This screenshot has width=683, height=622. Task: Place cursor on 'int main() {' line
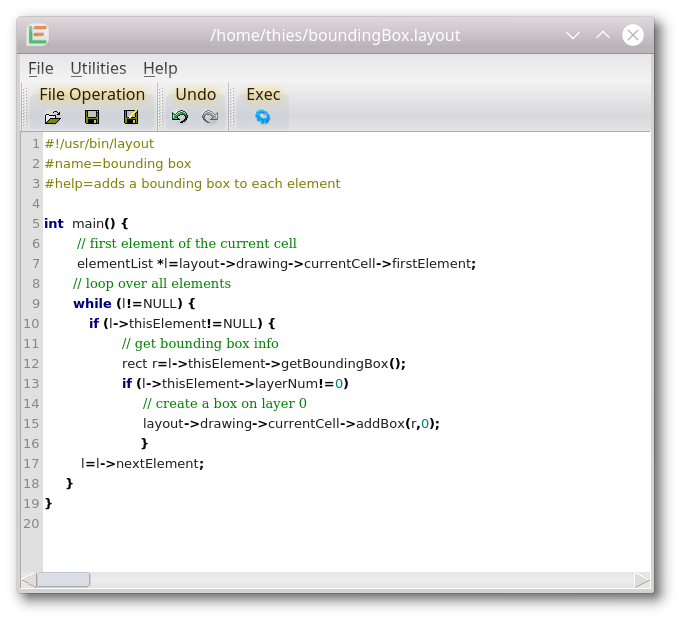86,224
